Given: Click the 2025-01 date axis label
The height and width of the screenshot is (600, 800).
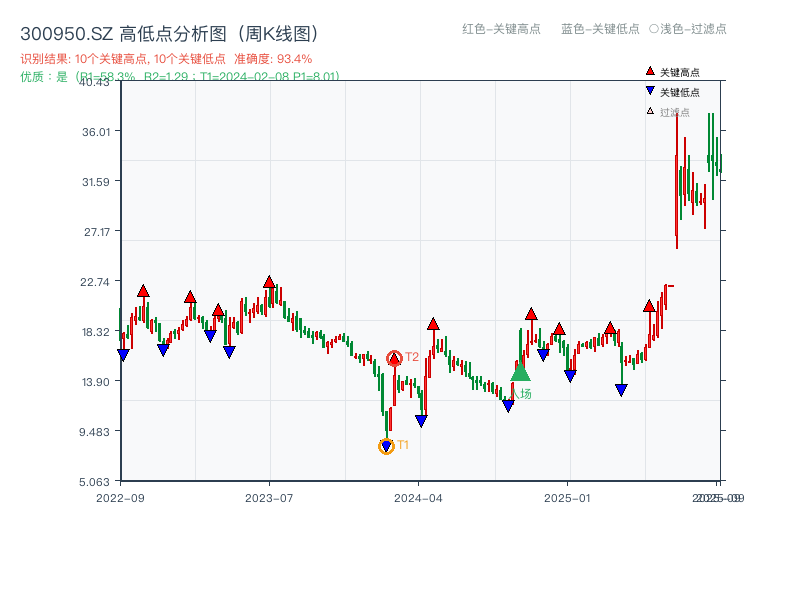Looking at the screenshot, I should [567, 498].
